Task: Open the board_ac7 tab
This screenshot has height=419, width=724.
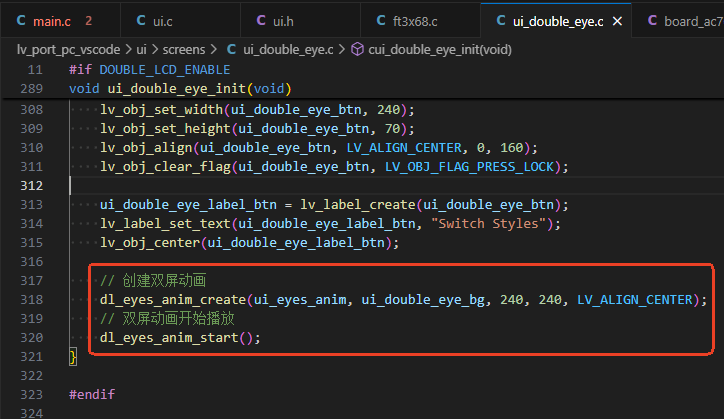Action: 678,21
